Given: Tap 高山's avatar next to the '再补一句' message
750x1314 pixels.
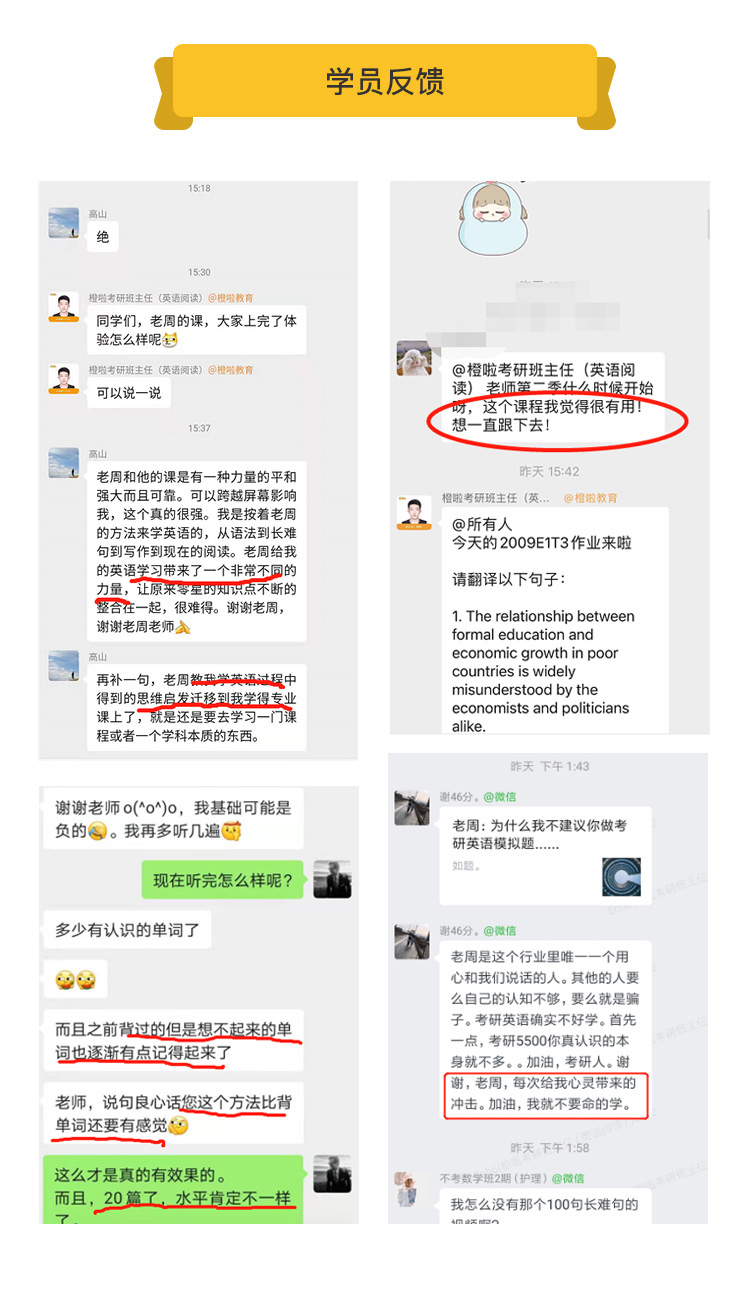Looking at the screenshot, I should (x=63, y=665).
